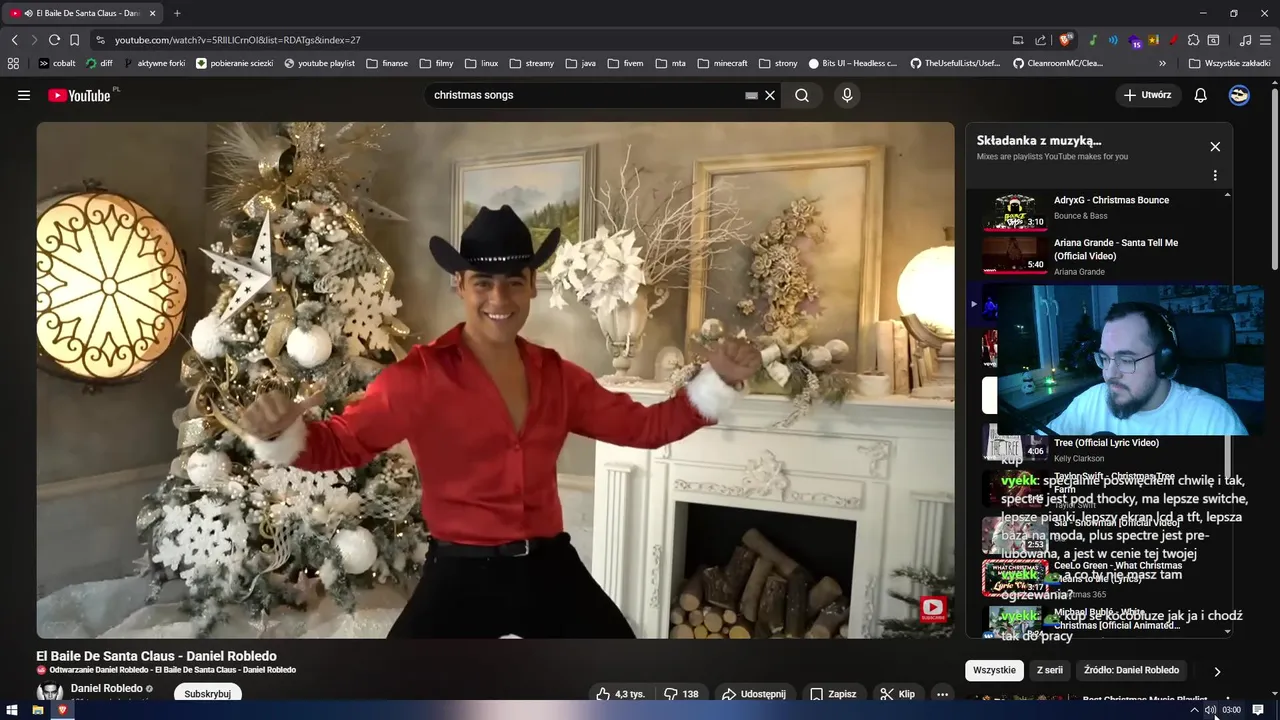The height and width of the screenshot is (720, 1280).
Task: Select Wszystkie filter chip
Action: [994, 670]
